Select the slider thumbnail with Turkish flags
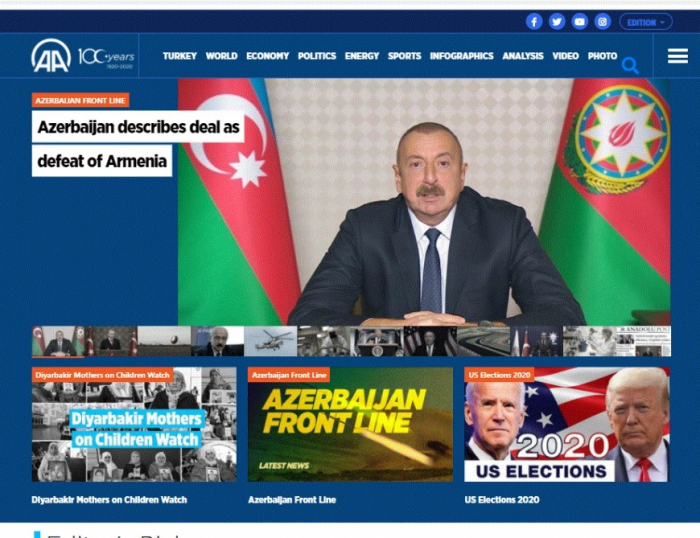Screen dimensions: 700x538 [x=111, y=342]
